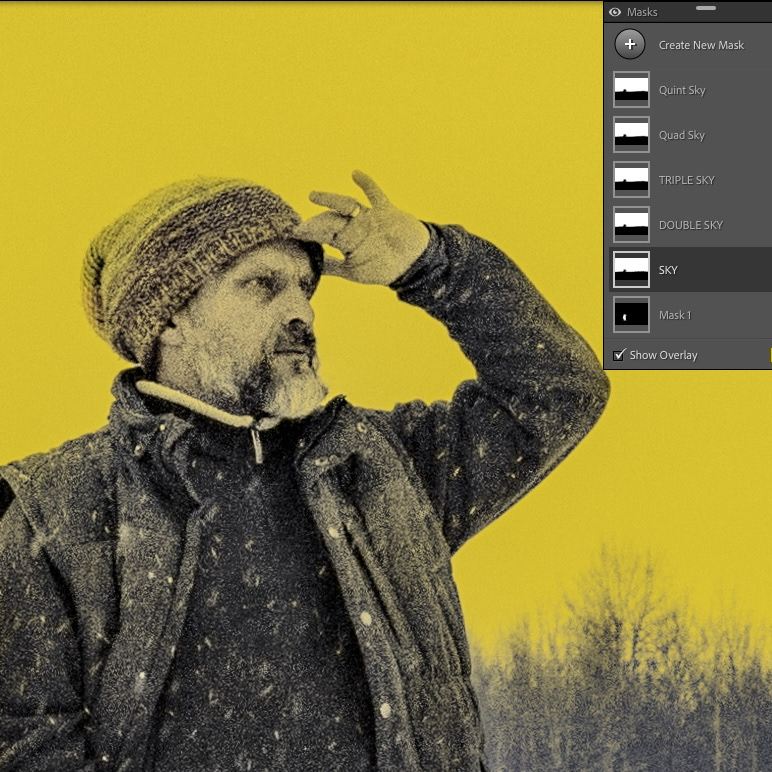The width and height of the screenshot is (772, 772).
Task: Select the DOUBLE SKY mask thumbnail
Action: tap(631, 225)
